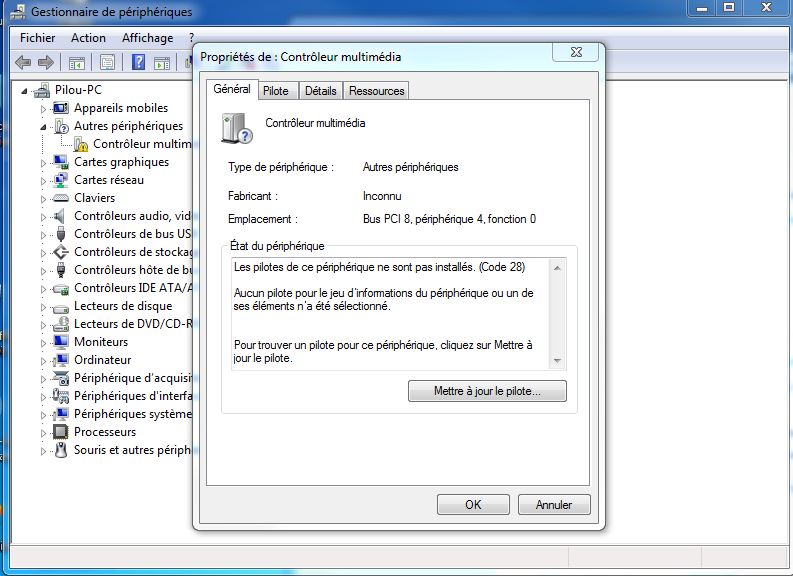Switch to the Pilote tab
This screenshot has width=793, height=576.
click(x=276, y=91)
